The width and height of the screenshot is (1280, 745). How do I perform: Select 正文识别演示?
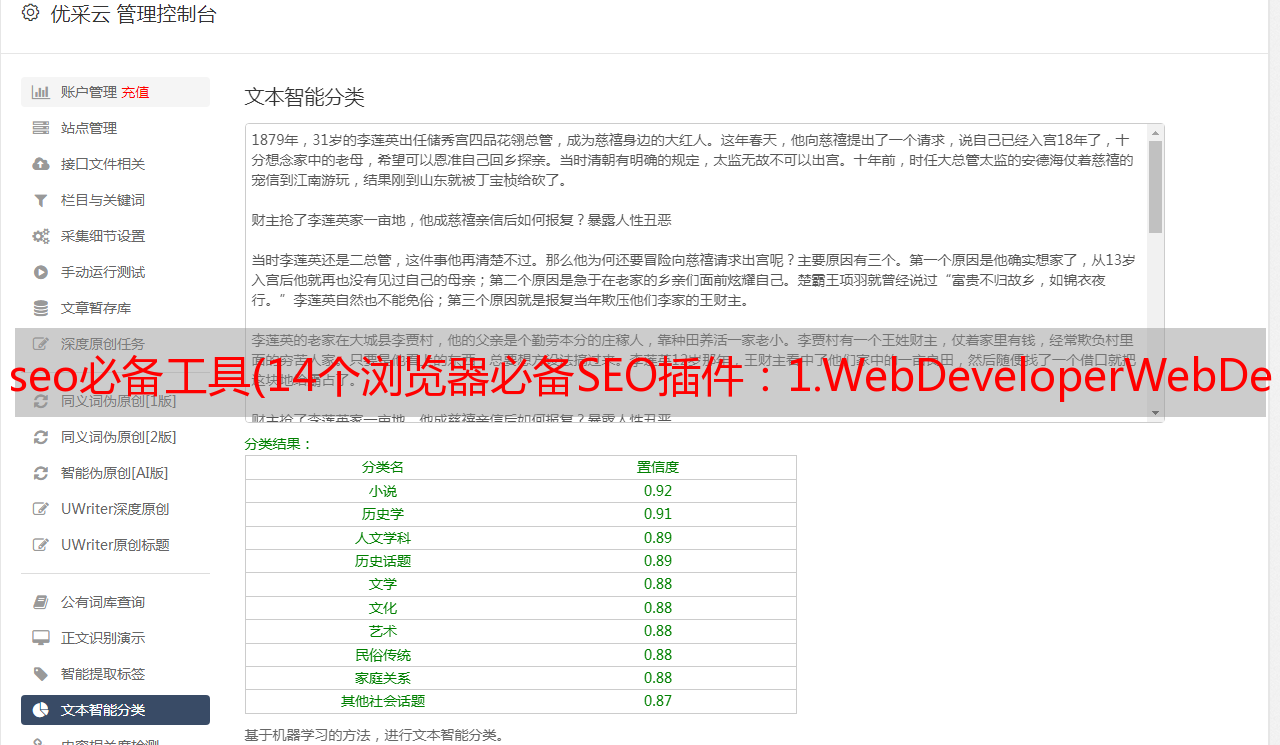click(x=115, y=638)
